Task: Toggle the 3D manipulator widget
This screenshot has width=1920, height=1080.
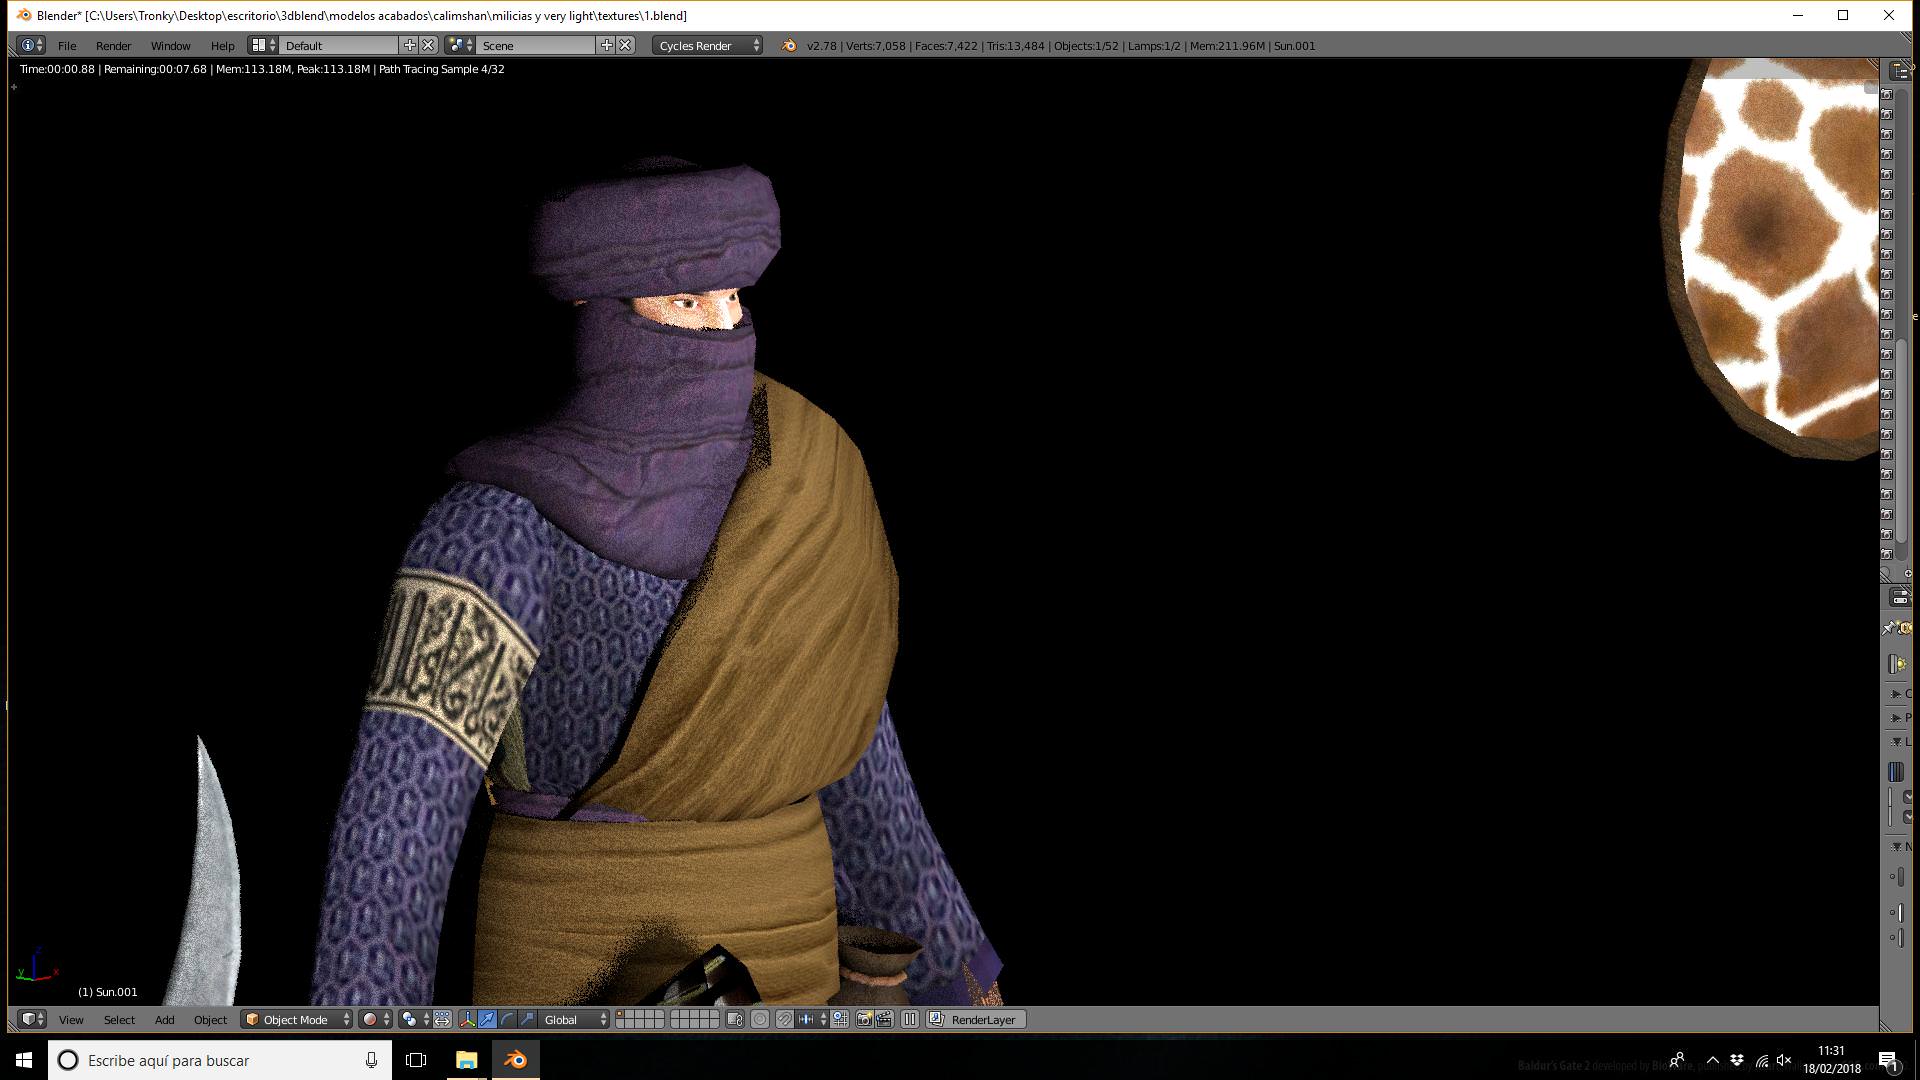Action: tap(467, 1019)
